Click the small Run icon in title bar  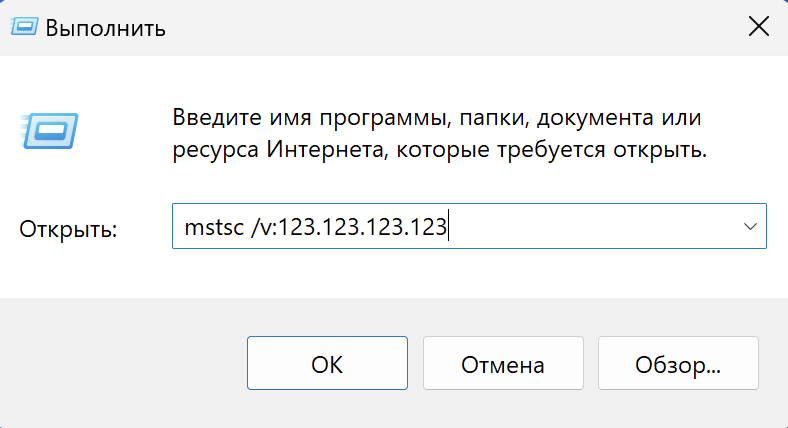tap(24, 27)
